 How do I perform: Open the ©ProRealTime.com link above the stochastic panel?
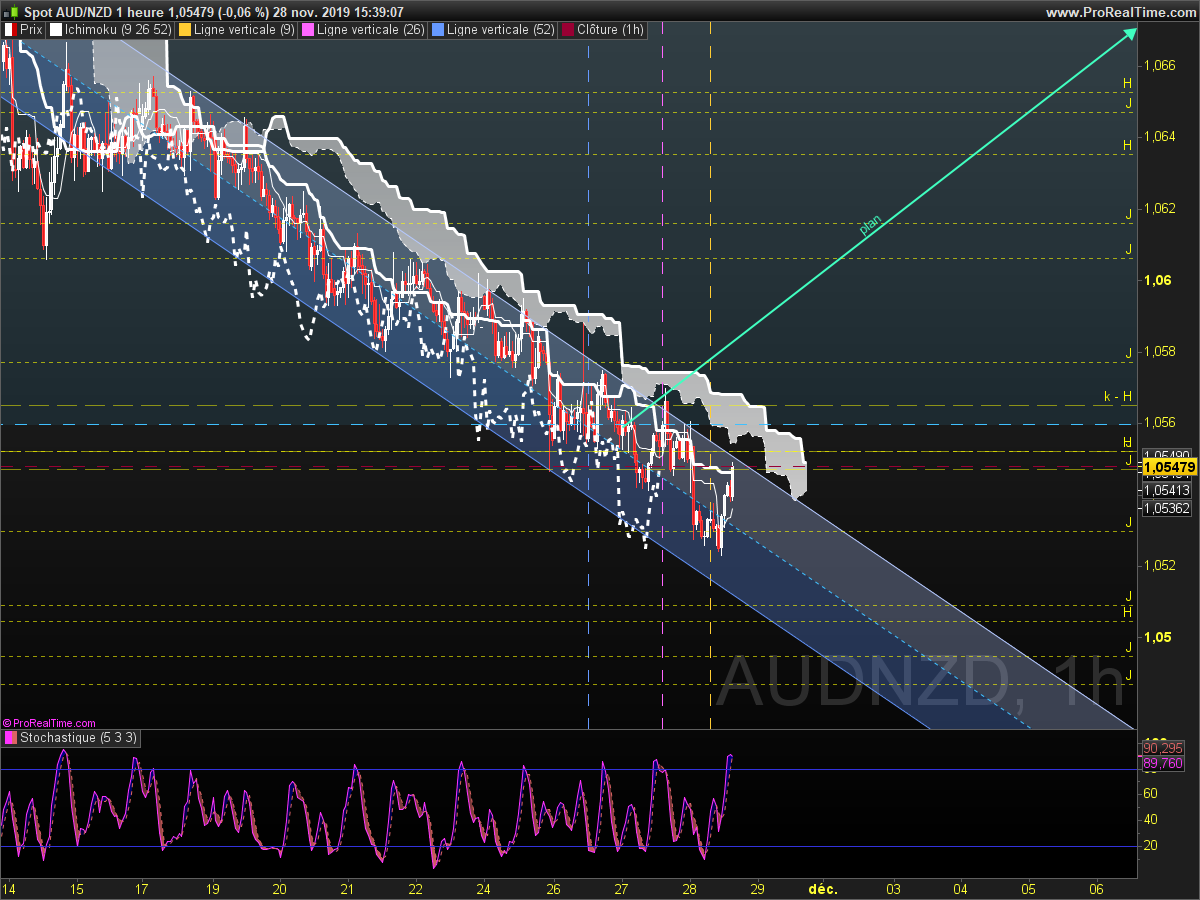click(x=49, y=722)
